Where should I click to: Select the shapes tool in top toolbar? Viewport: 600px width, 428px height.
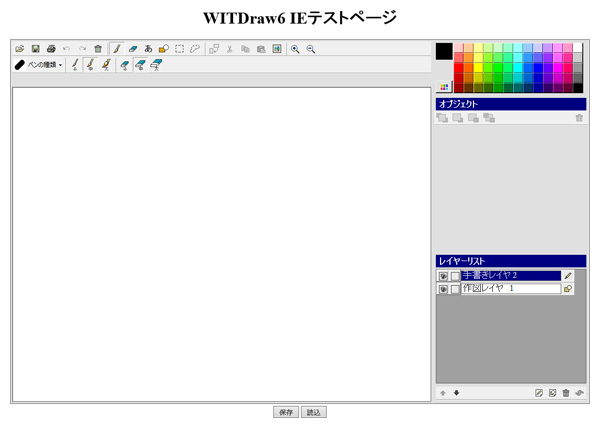[x=164, y=49]
